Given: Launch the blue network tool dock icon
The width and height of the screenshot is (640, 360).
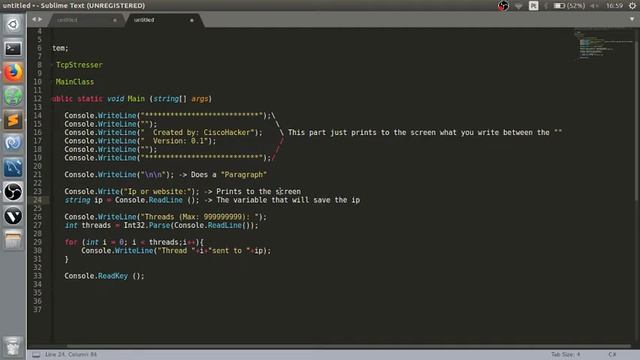Looking at the screenshot, I should tap(13, 168).
